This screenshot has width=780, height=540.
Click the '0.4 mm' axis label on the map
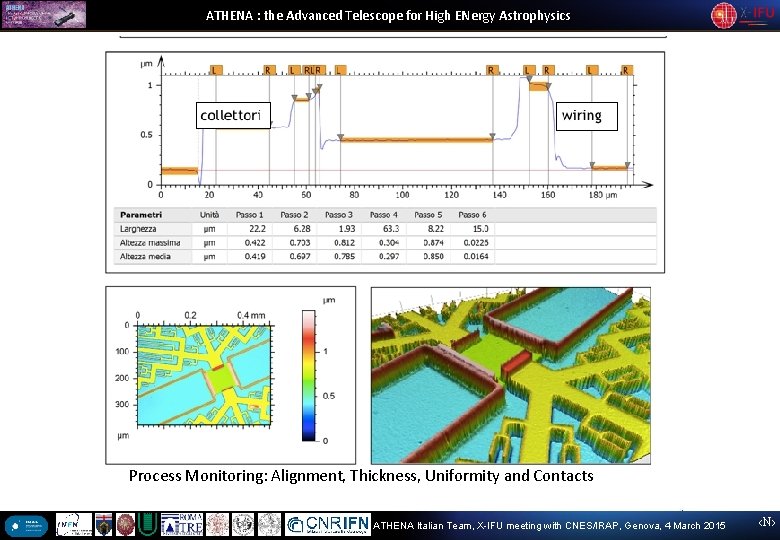pos(251,315)
